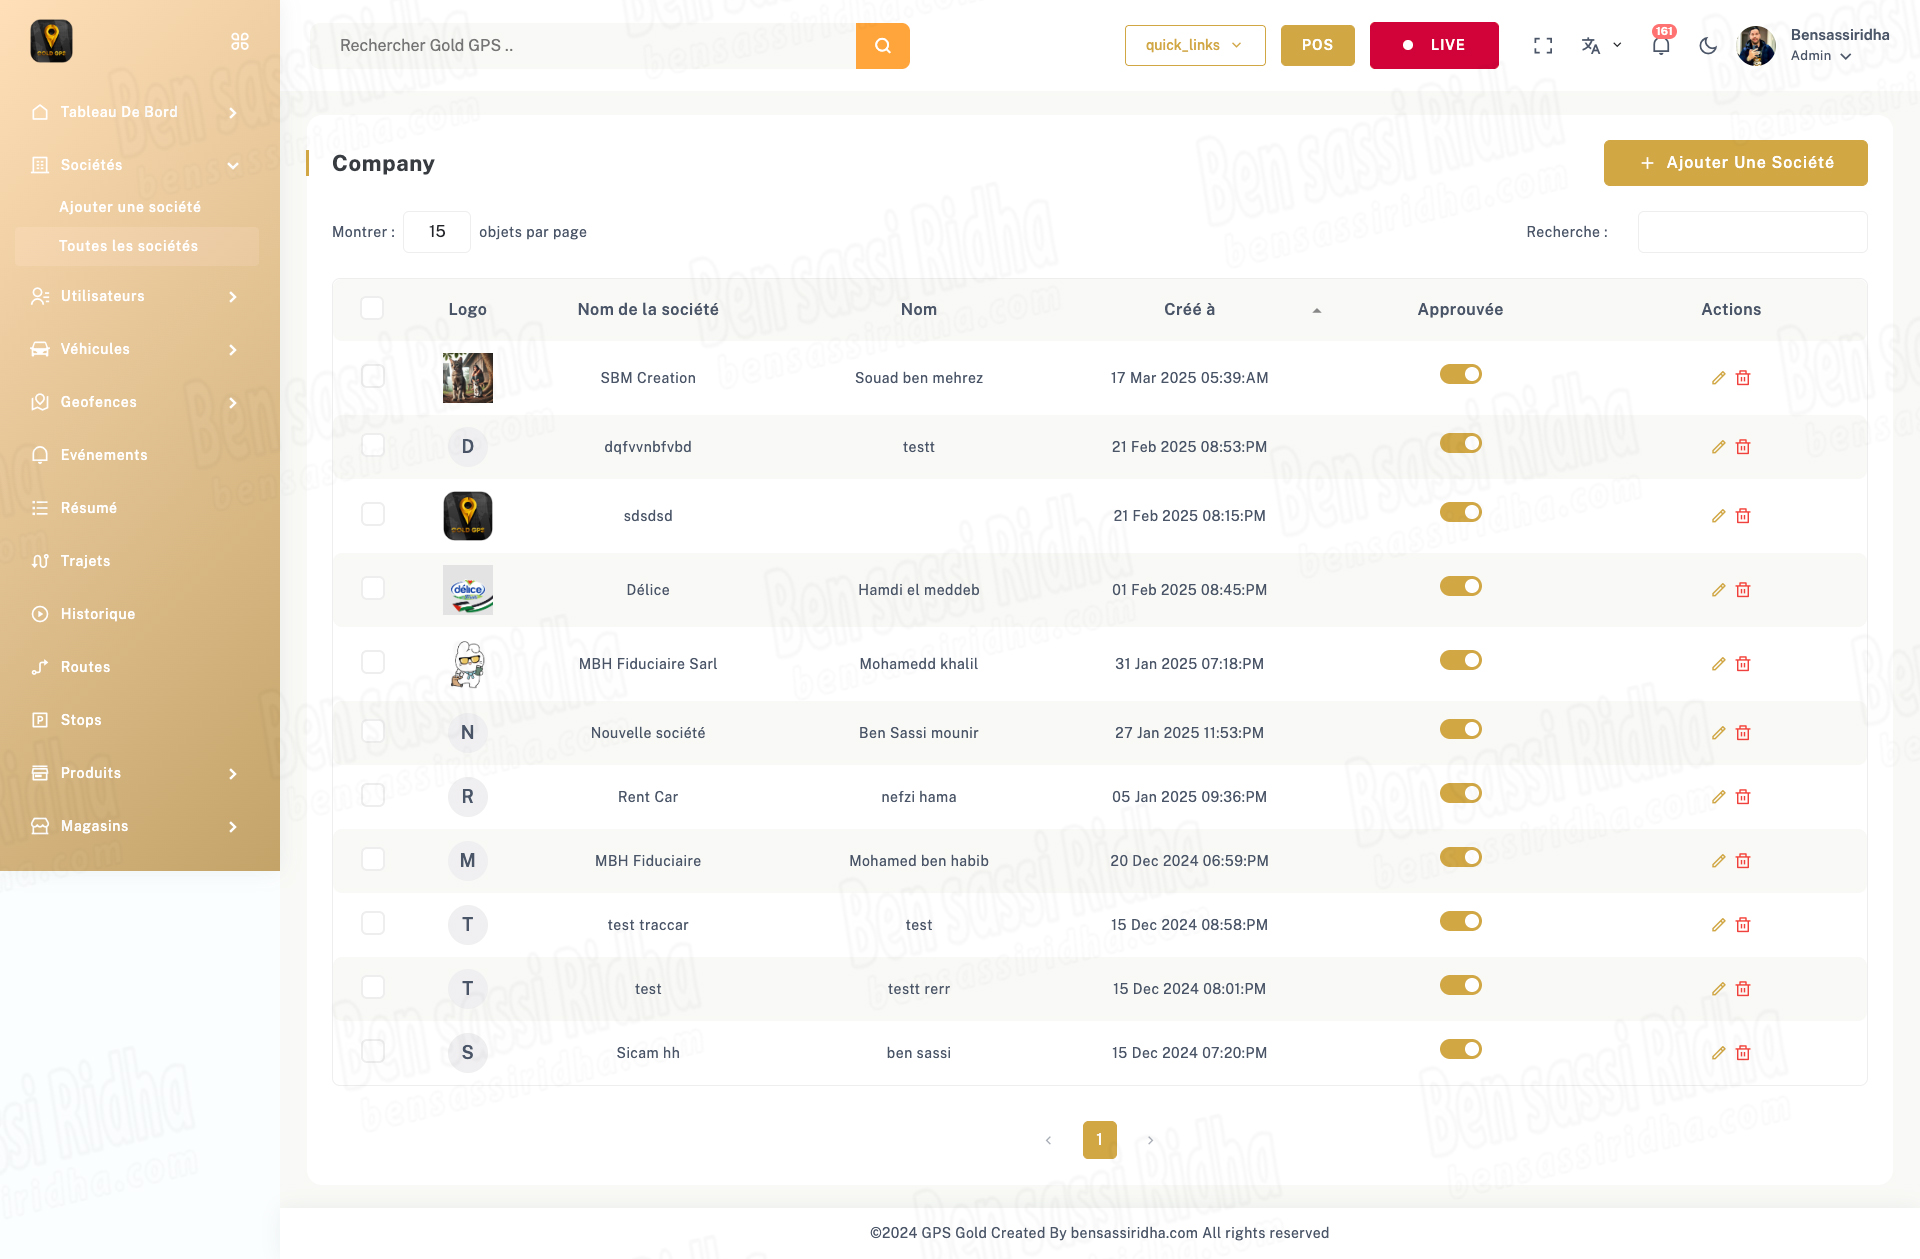Toggle the approved switch for MBH Fiduciaire Sarl
Screen dimensions: 1920x1259
[1460, 660]
